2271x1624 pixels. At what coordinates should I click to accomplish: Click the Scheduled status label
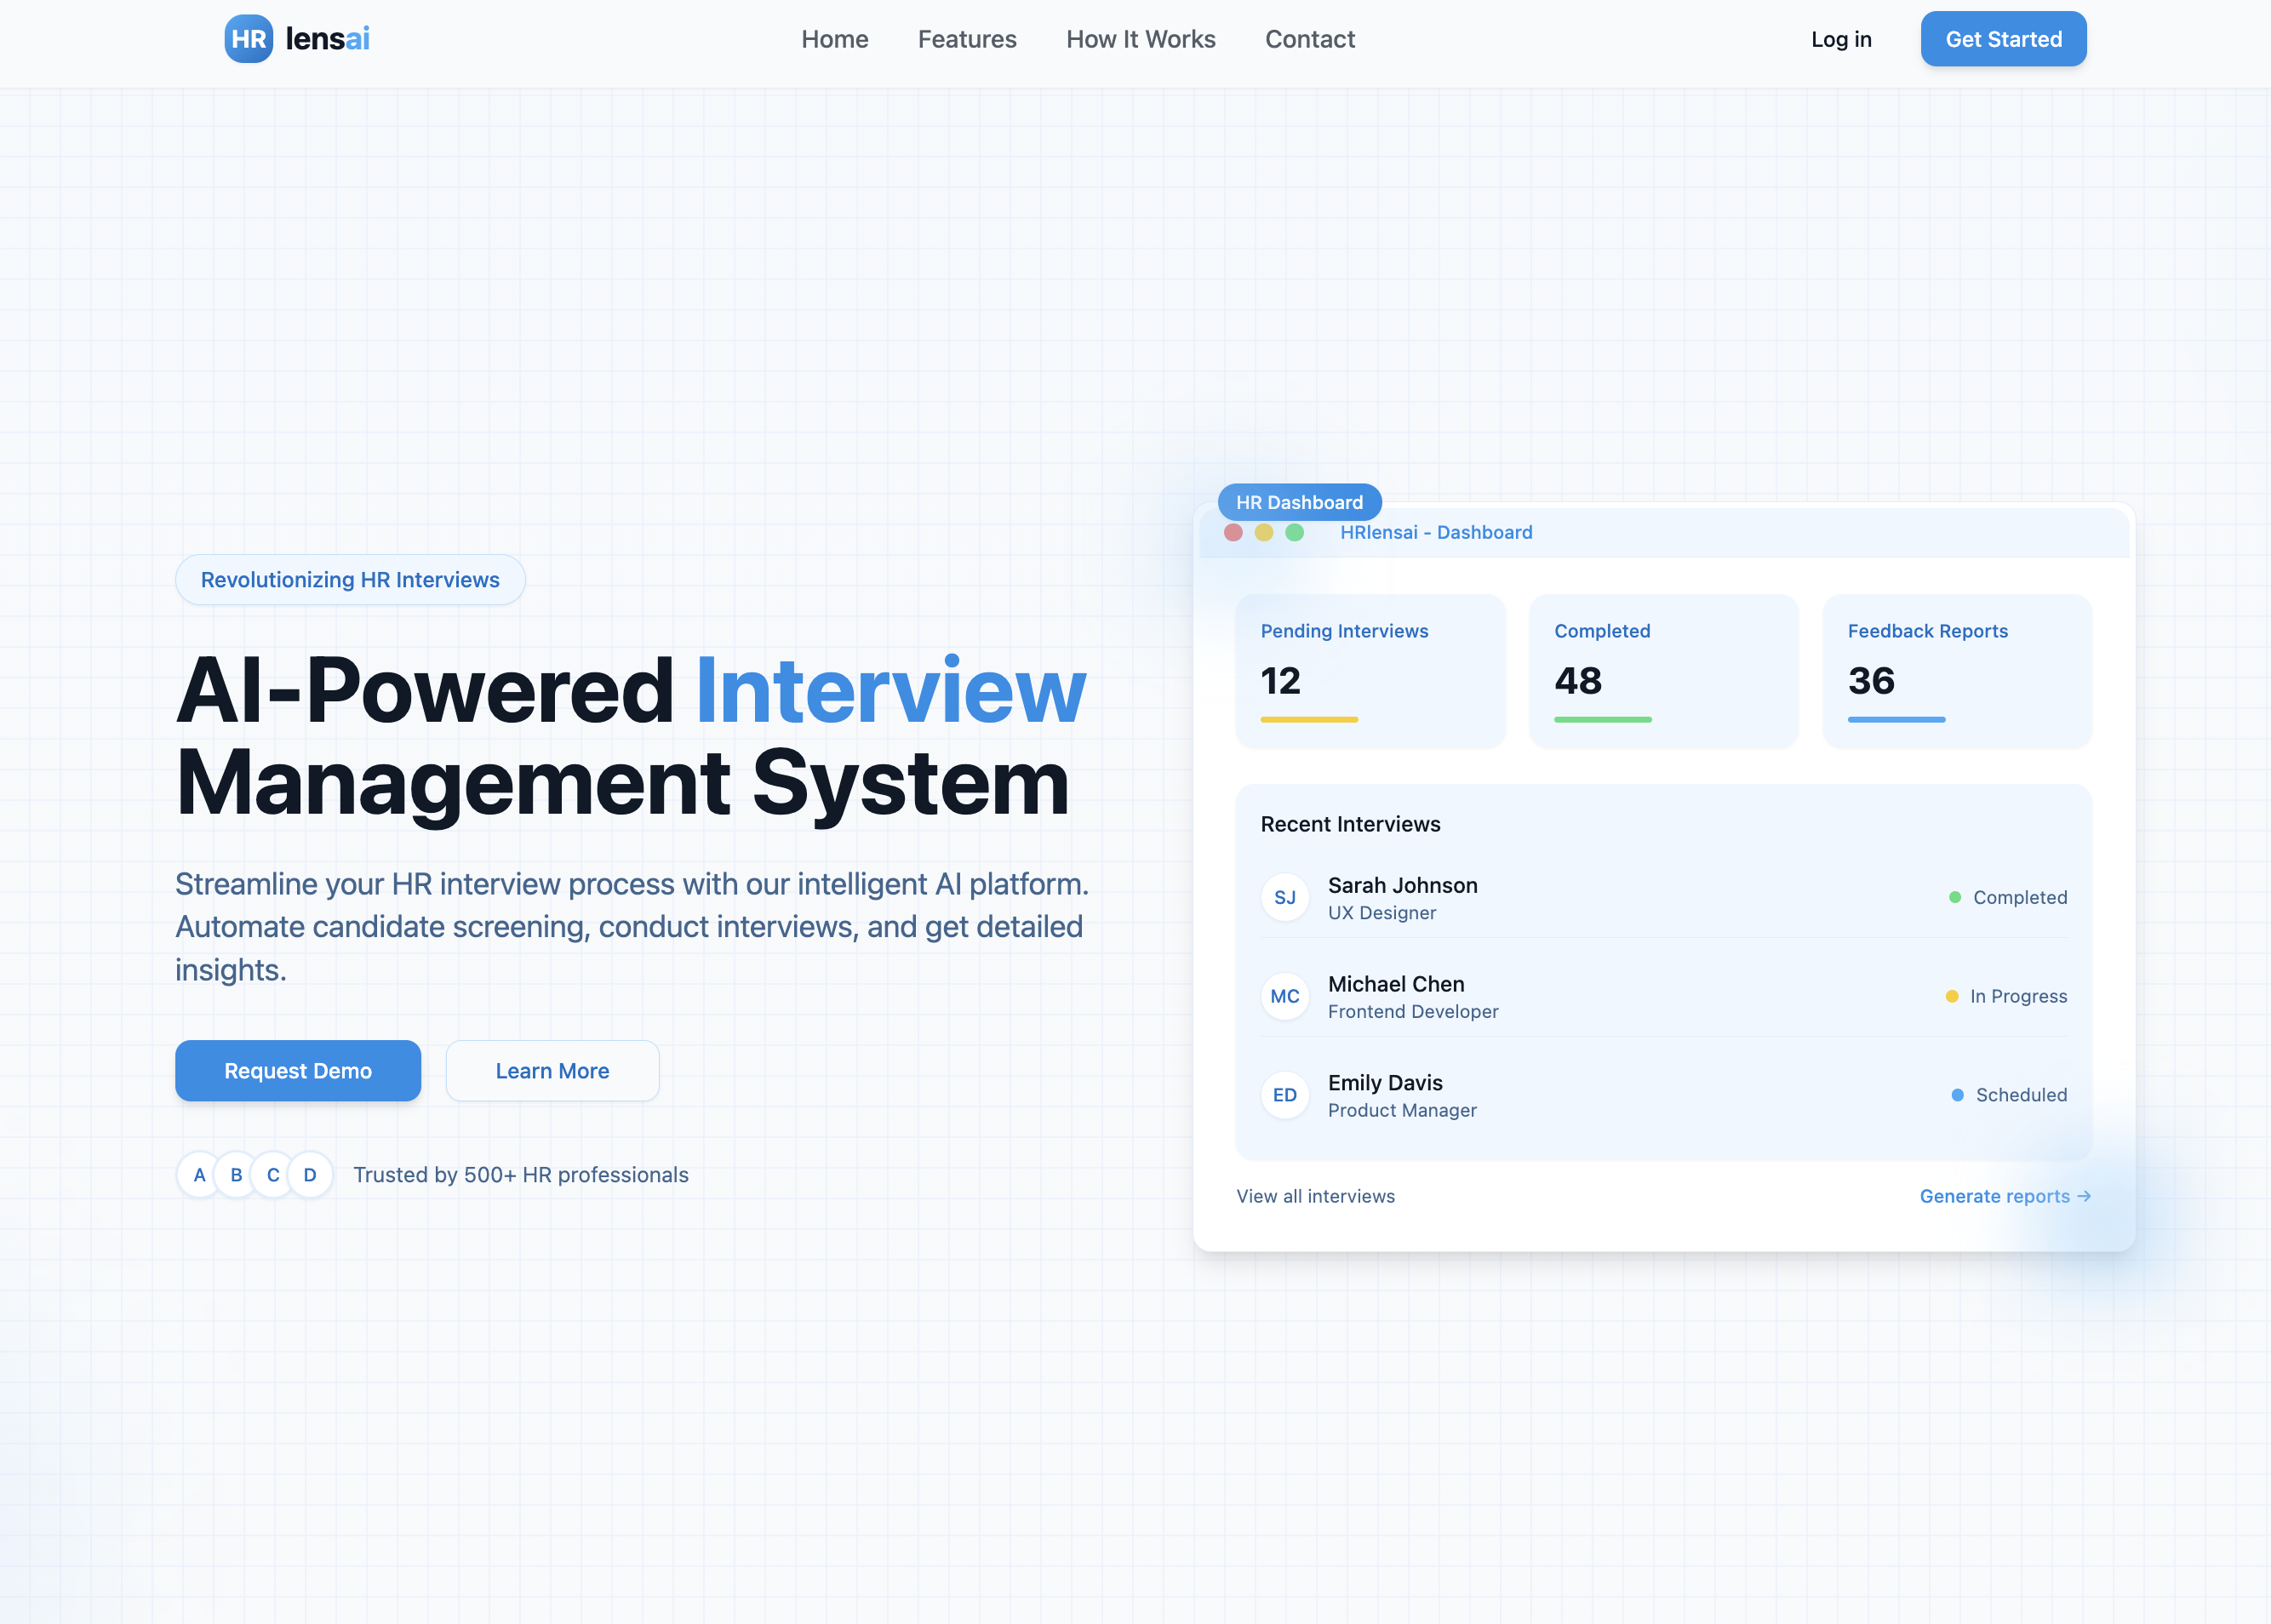[x=2021, y=1095]
